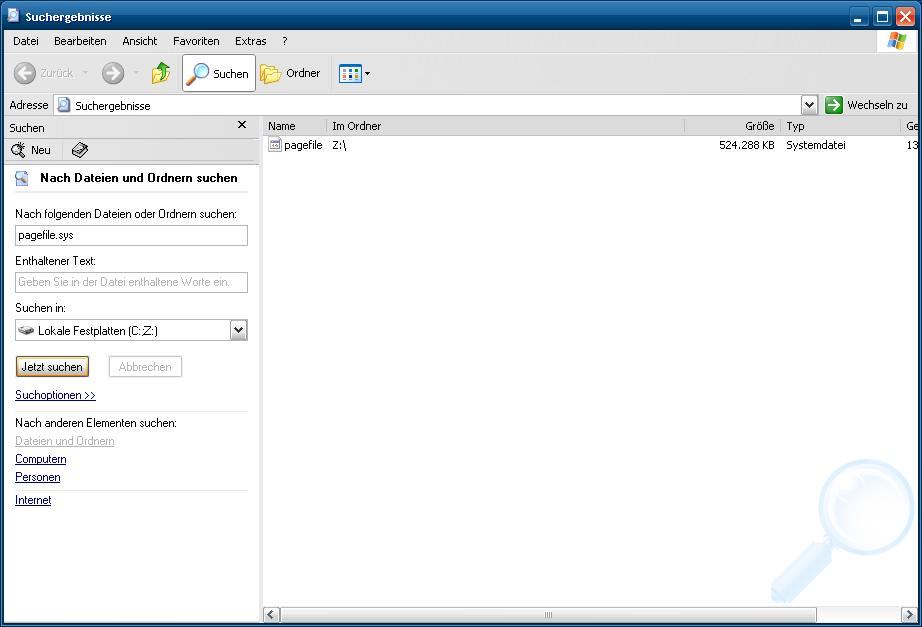The width and height of the screenshot is (922, 627).
Task: Open the views (Ansichten) icon menu
Action: (355, 74)
